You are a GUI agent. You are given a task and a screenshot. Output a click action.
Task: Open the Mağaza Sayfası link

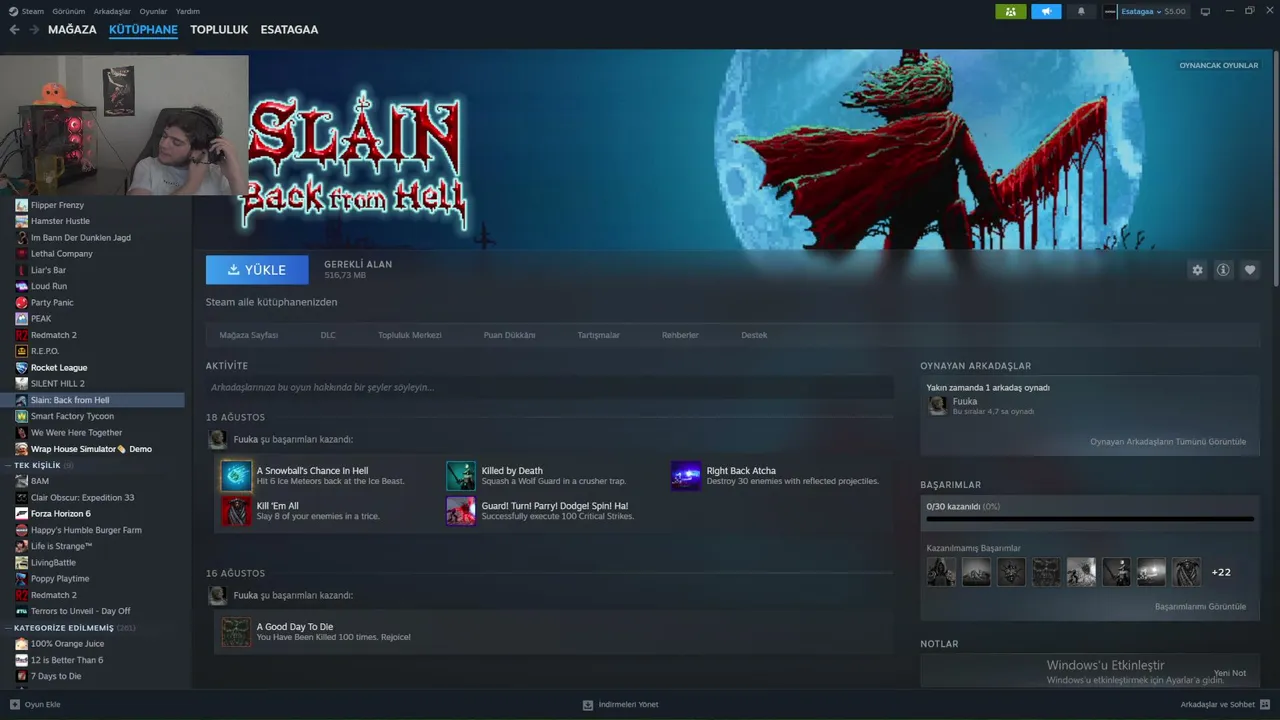(249, 335)
